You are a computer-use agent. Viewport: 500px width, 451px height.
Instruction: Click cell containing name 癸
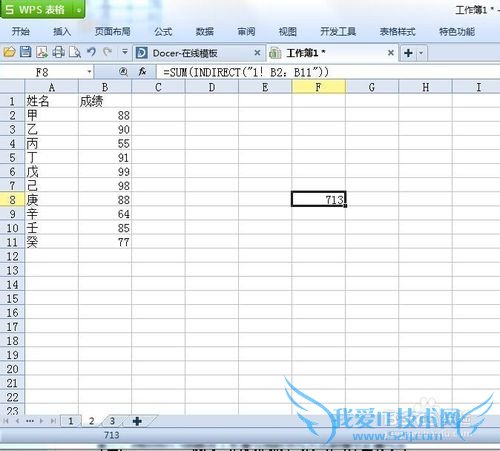[52, 242]
